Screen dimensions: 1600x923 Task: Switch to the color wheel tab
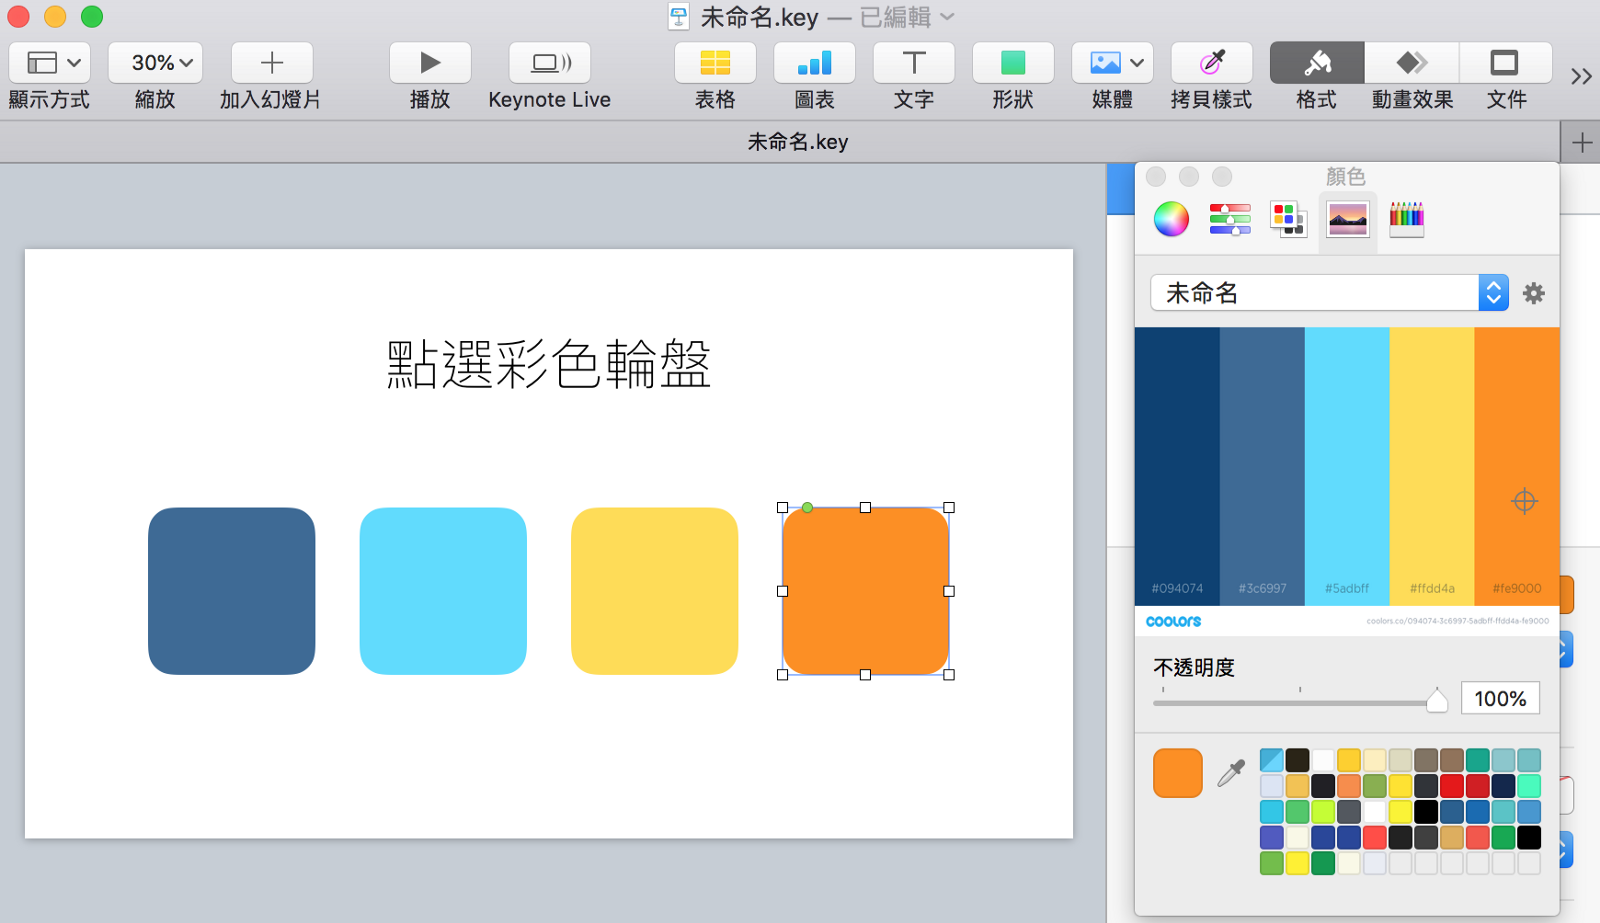pos(1170,219)
